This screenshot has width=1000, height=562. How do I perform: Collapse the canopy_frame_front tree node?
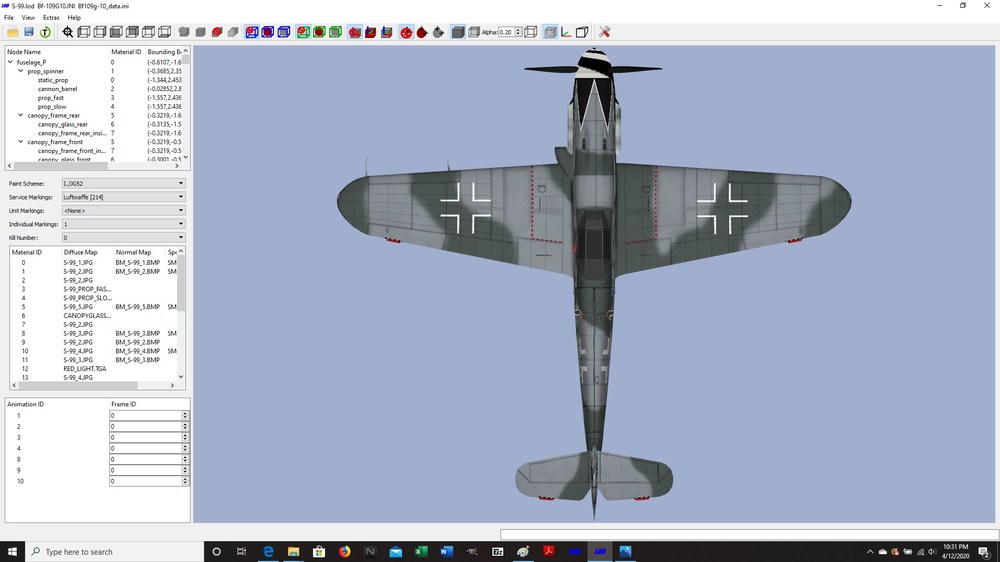(20, 142)
